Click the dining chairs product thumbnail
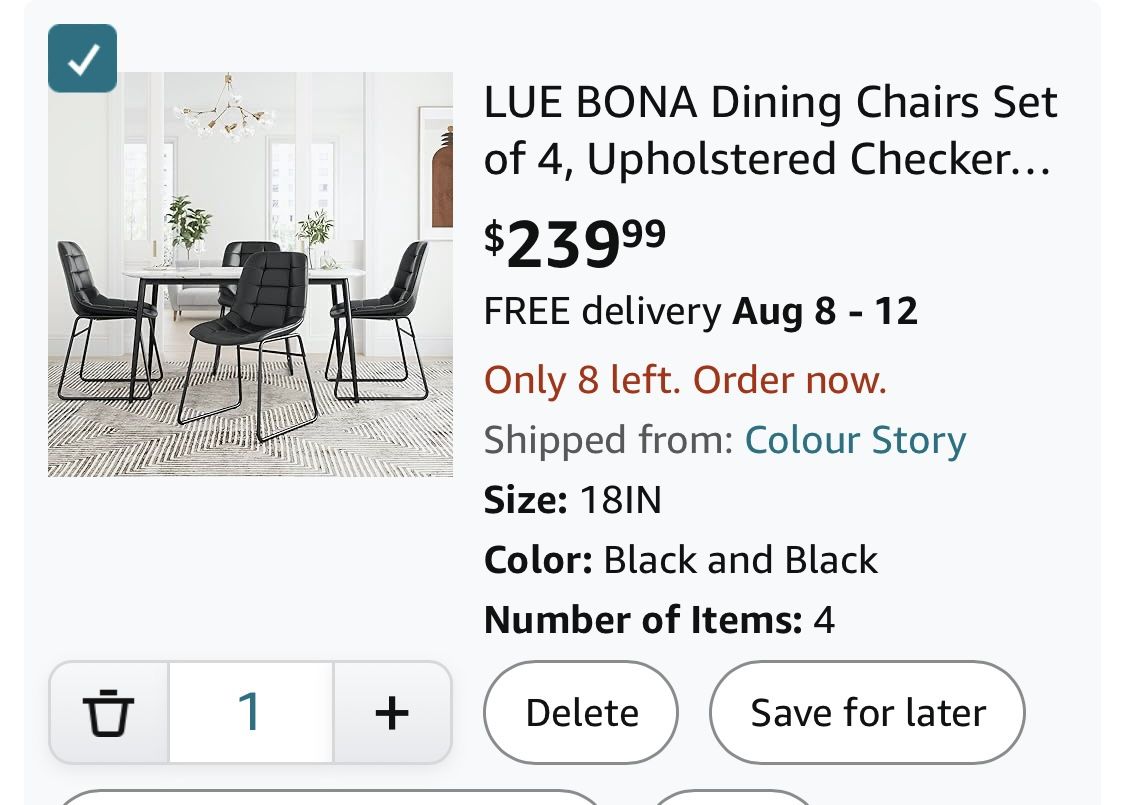The width and height of the screenshot is (1125, 805). pos(250,274)
